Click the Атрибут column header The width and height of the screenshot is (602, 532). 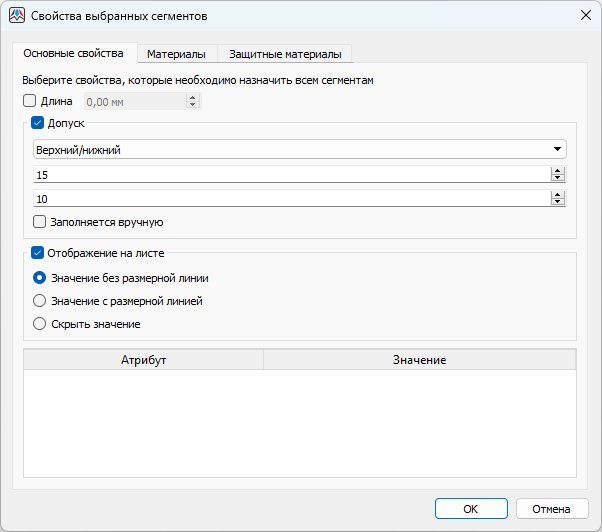pyautogui.click(x=142, y=360)
